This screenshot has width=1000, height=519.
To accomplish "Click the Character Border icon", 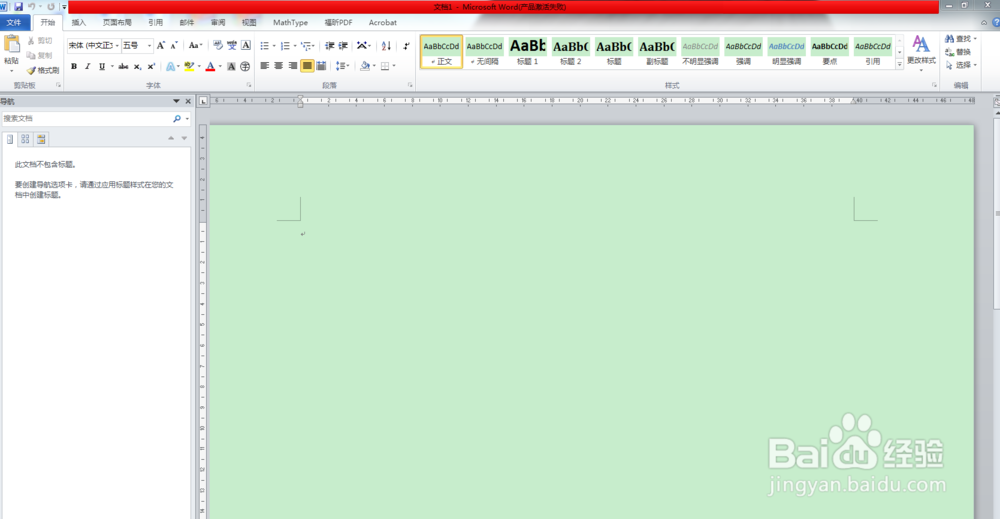I will 246,45.
